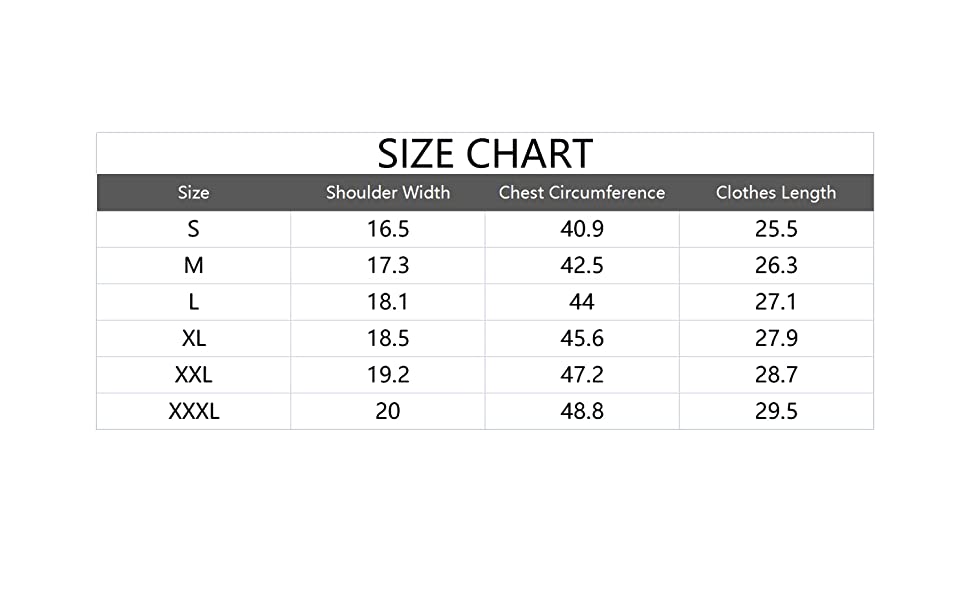970x600 pixels.
Task: Click chest circumference value 48.8
Action: click(582, 411)
